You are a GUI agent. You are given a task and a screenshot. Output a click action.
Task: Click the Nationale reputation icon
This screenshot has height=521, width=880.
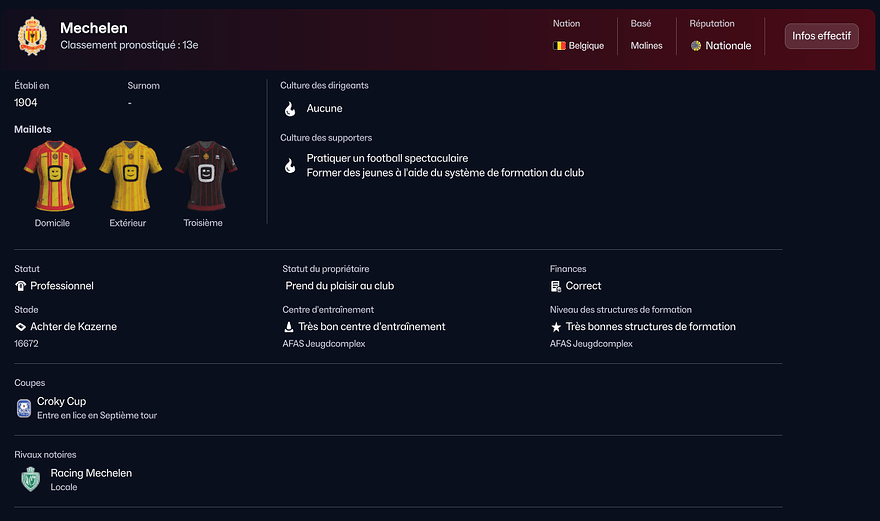(x=696, y=46)
